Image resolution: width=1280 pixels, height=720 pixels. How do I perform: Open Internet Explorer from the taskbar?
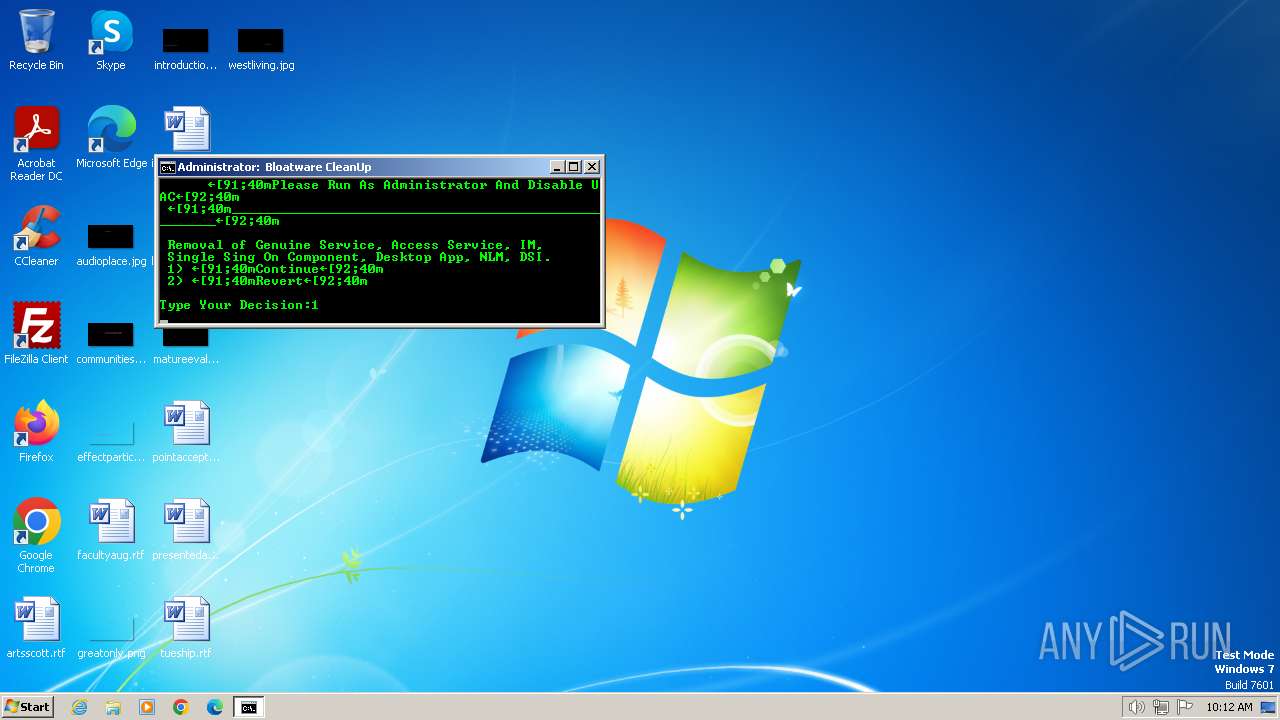[x=79, y=707]
